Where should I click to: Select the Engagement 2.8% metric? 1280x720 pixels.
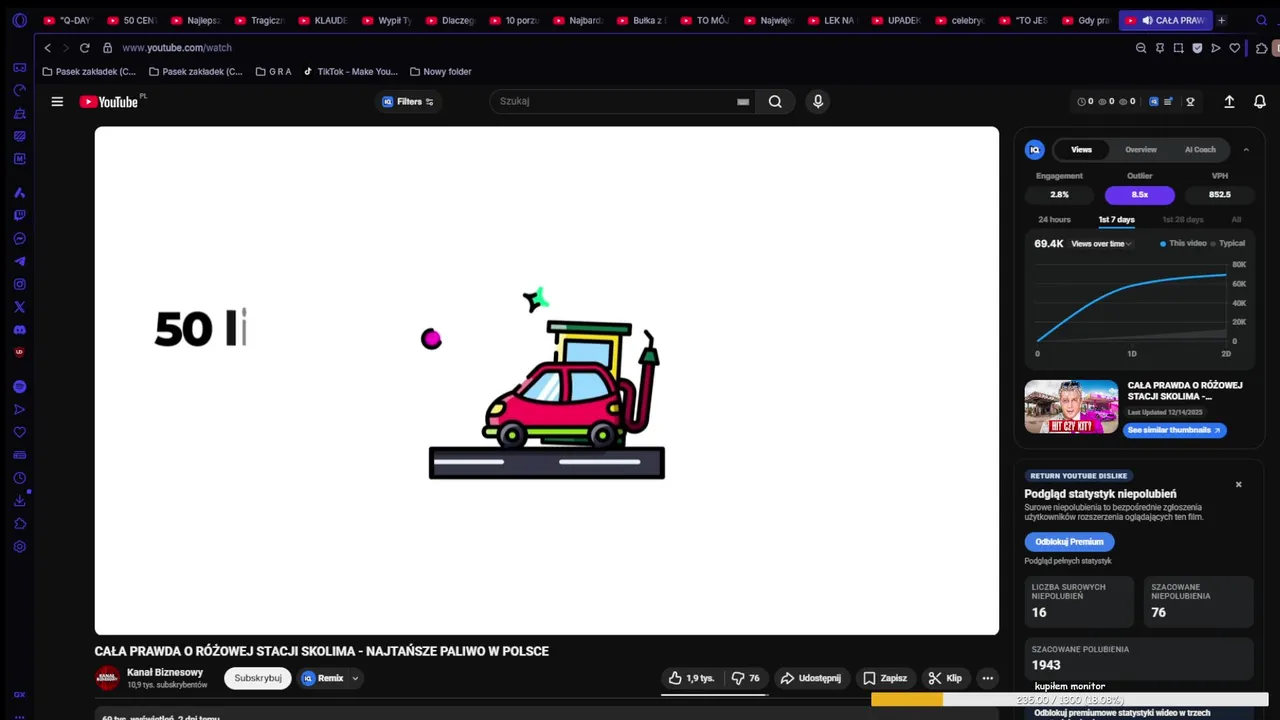point(1059,195)
